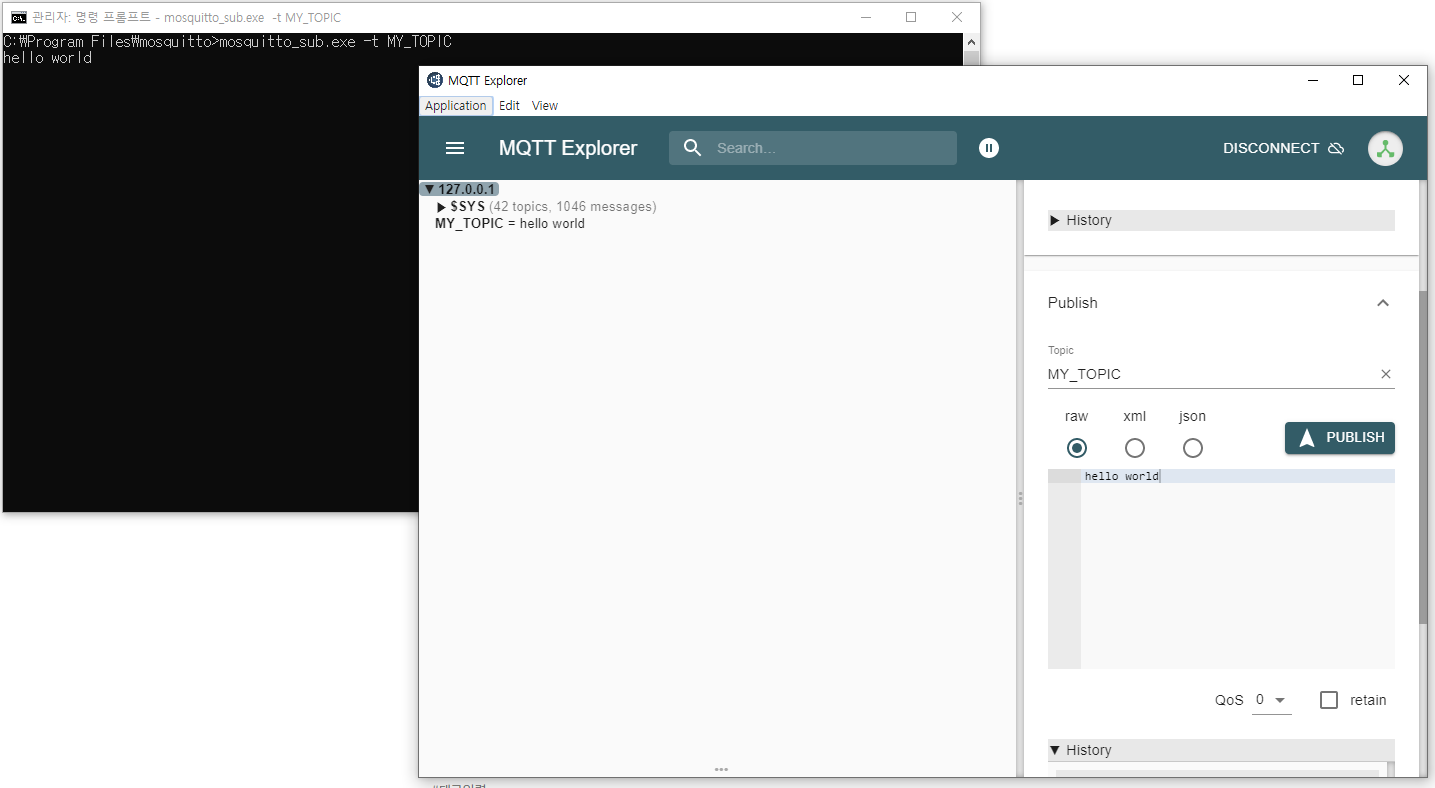
Task: Click the cloud-off icon beside DISCONNECT
Action: pyautogui.click(x=1336, y=148)
